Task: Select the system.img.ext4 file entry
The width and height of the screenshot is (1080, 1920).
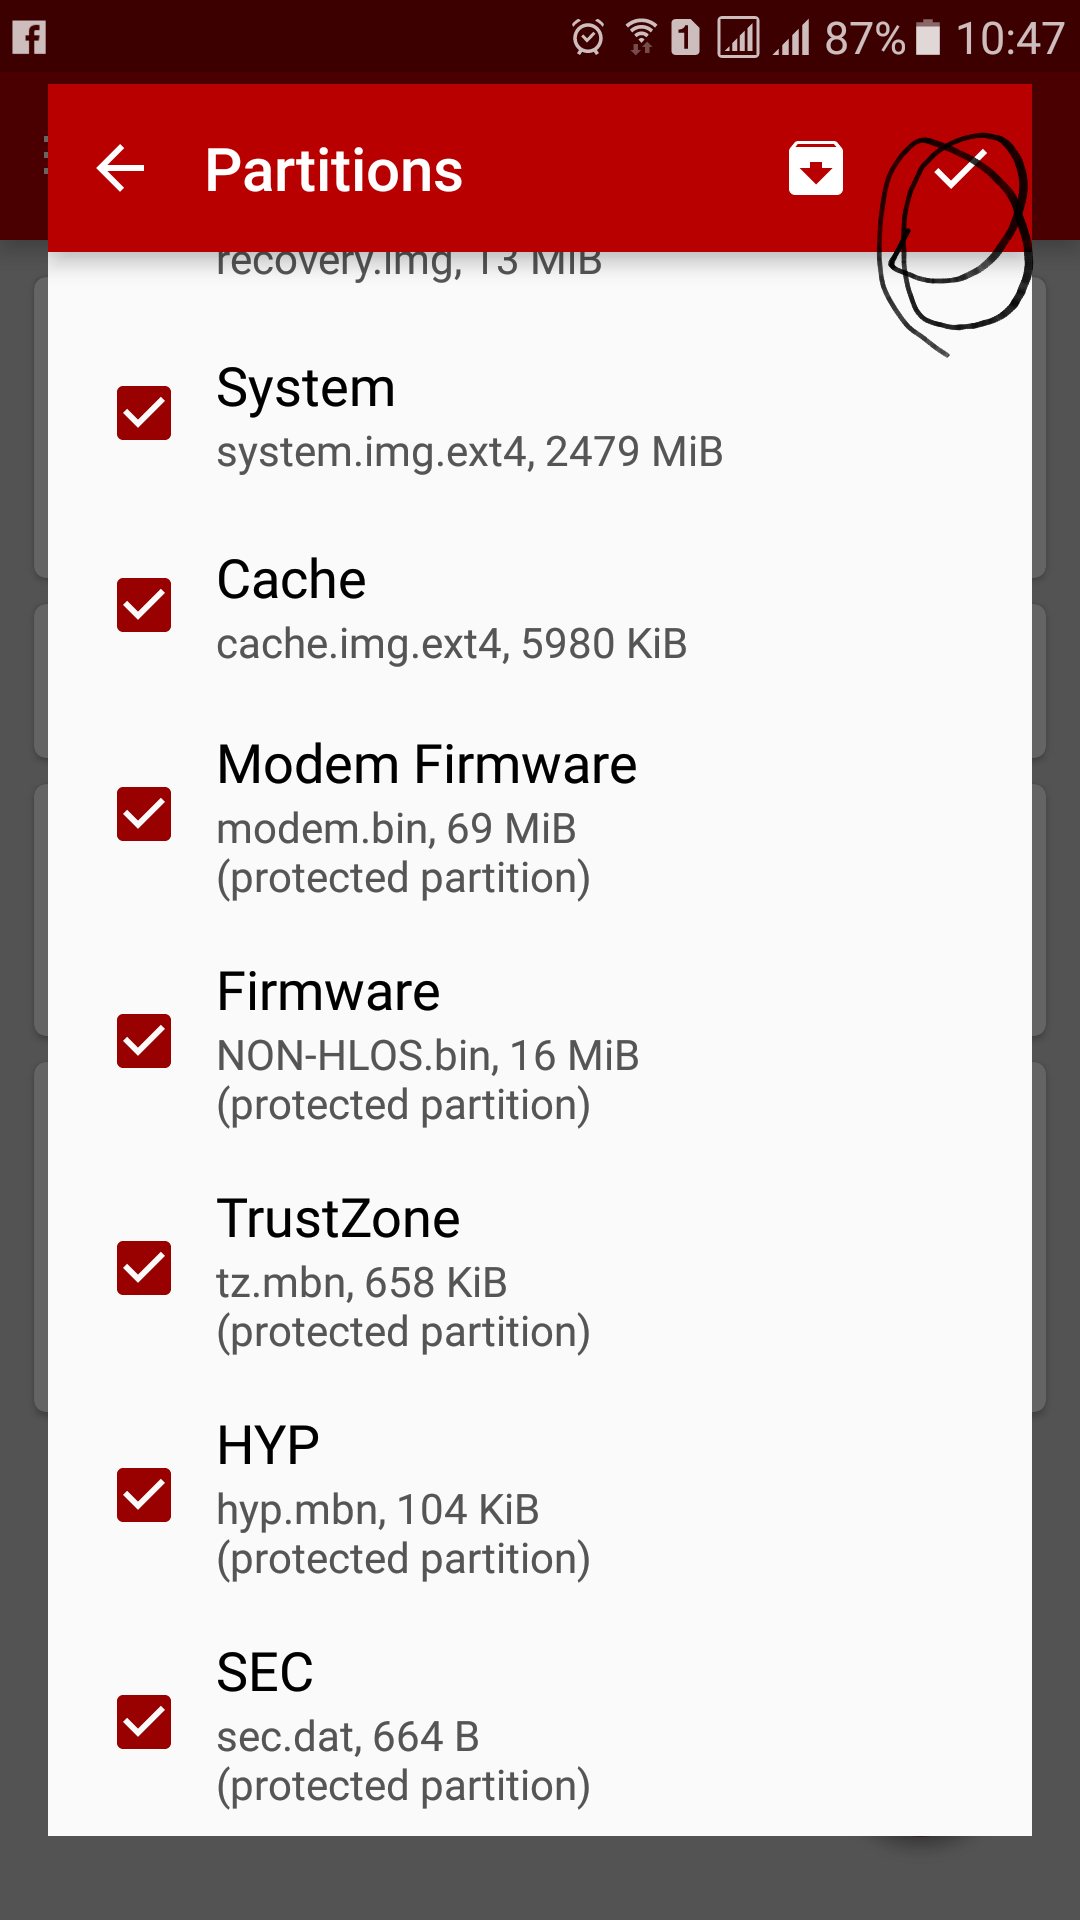Action: pyautogui.click(x=469, y=452)
